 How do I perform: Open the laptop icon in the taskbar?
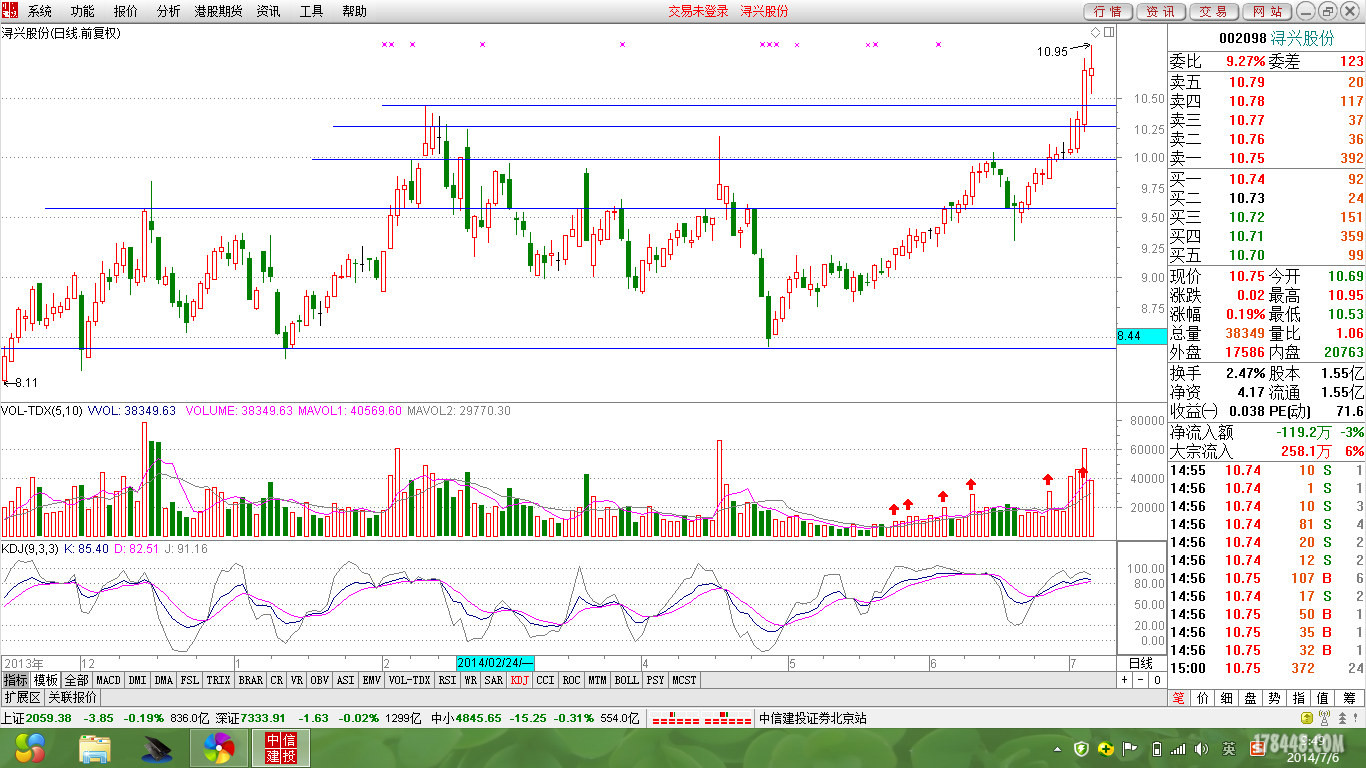[157, 748]
